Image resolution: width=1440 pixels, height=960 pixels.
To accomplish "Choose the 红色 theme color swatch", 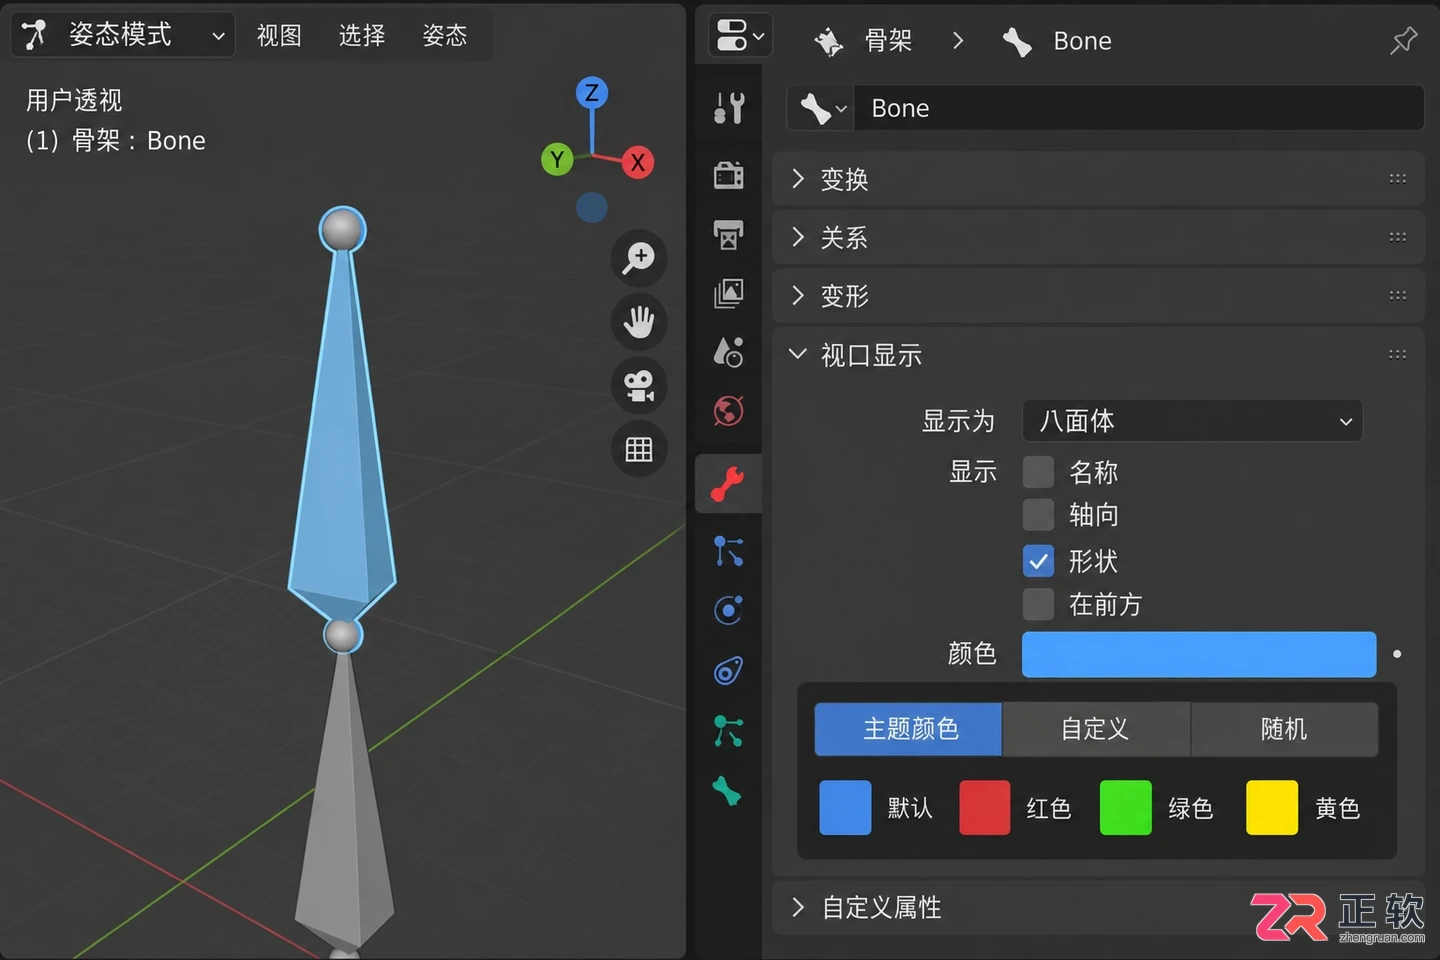I will pos(985,808).
